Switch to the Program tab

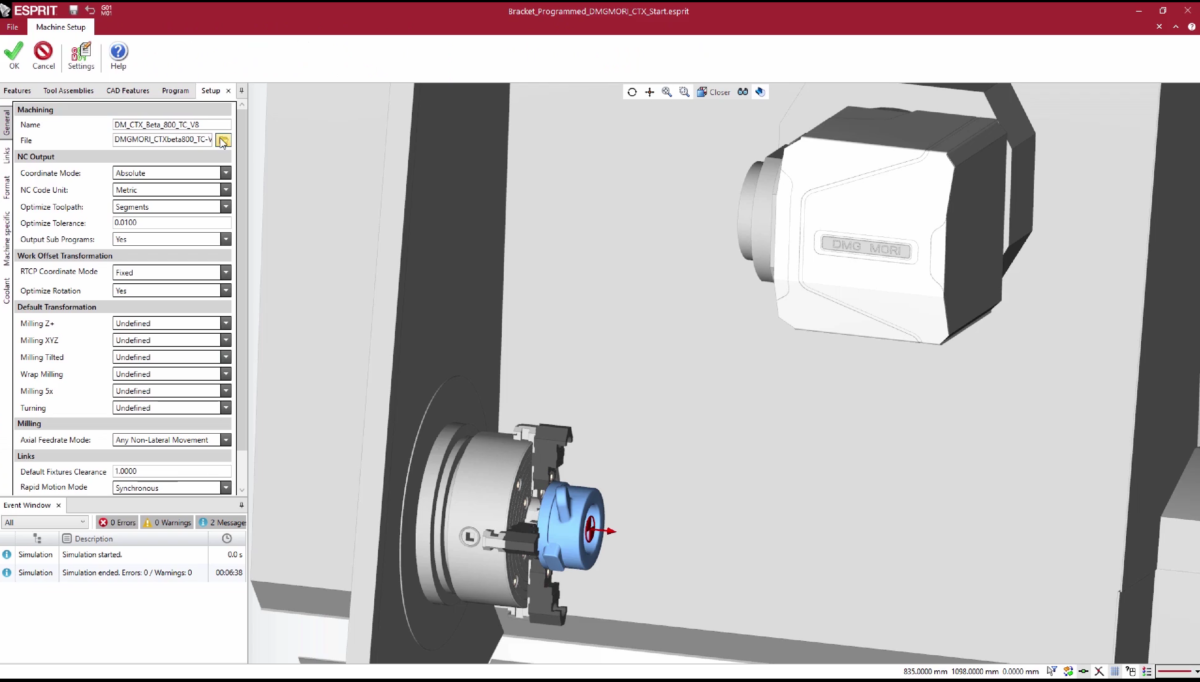tap(175, 91)
